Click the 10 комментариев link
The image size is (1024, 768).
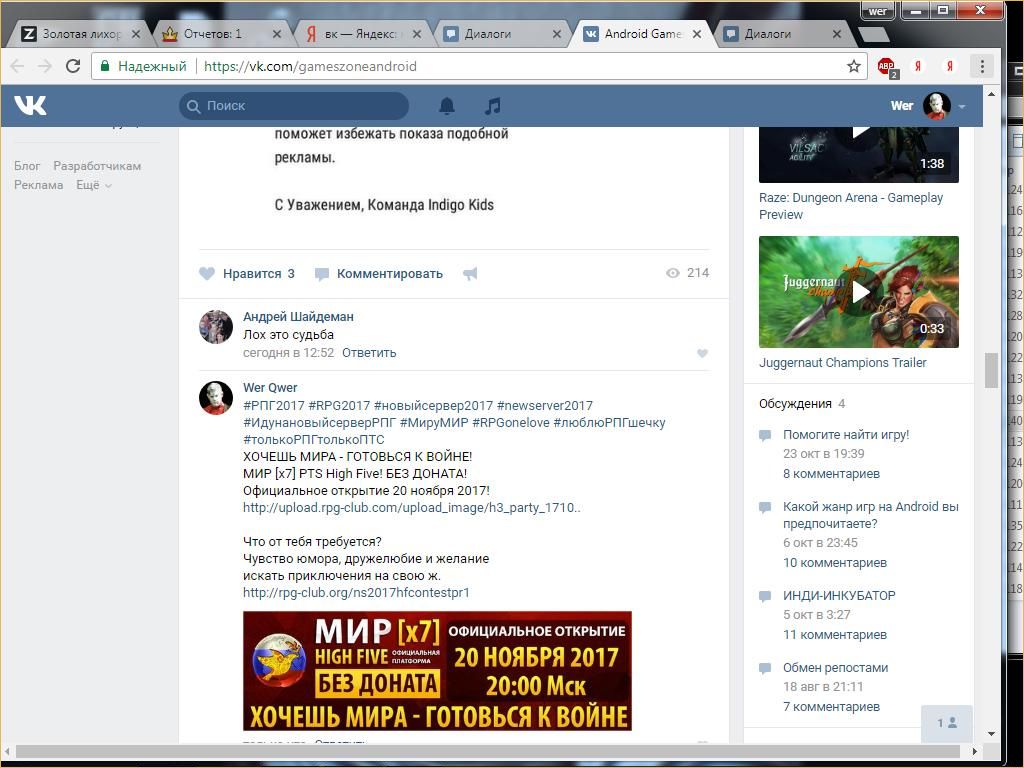pyautogui.click(x=835, y=562)
